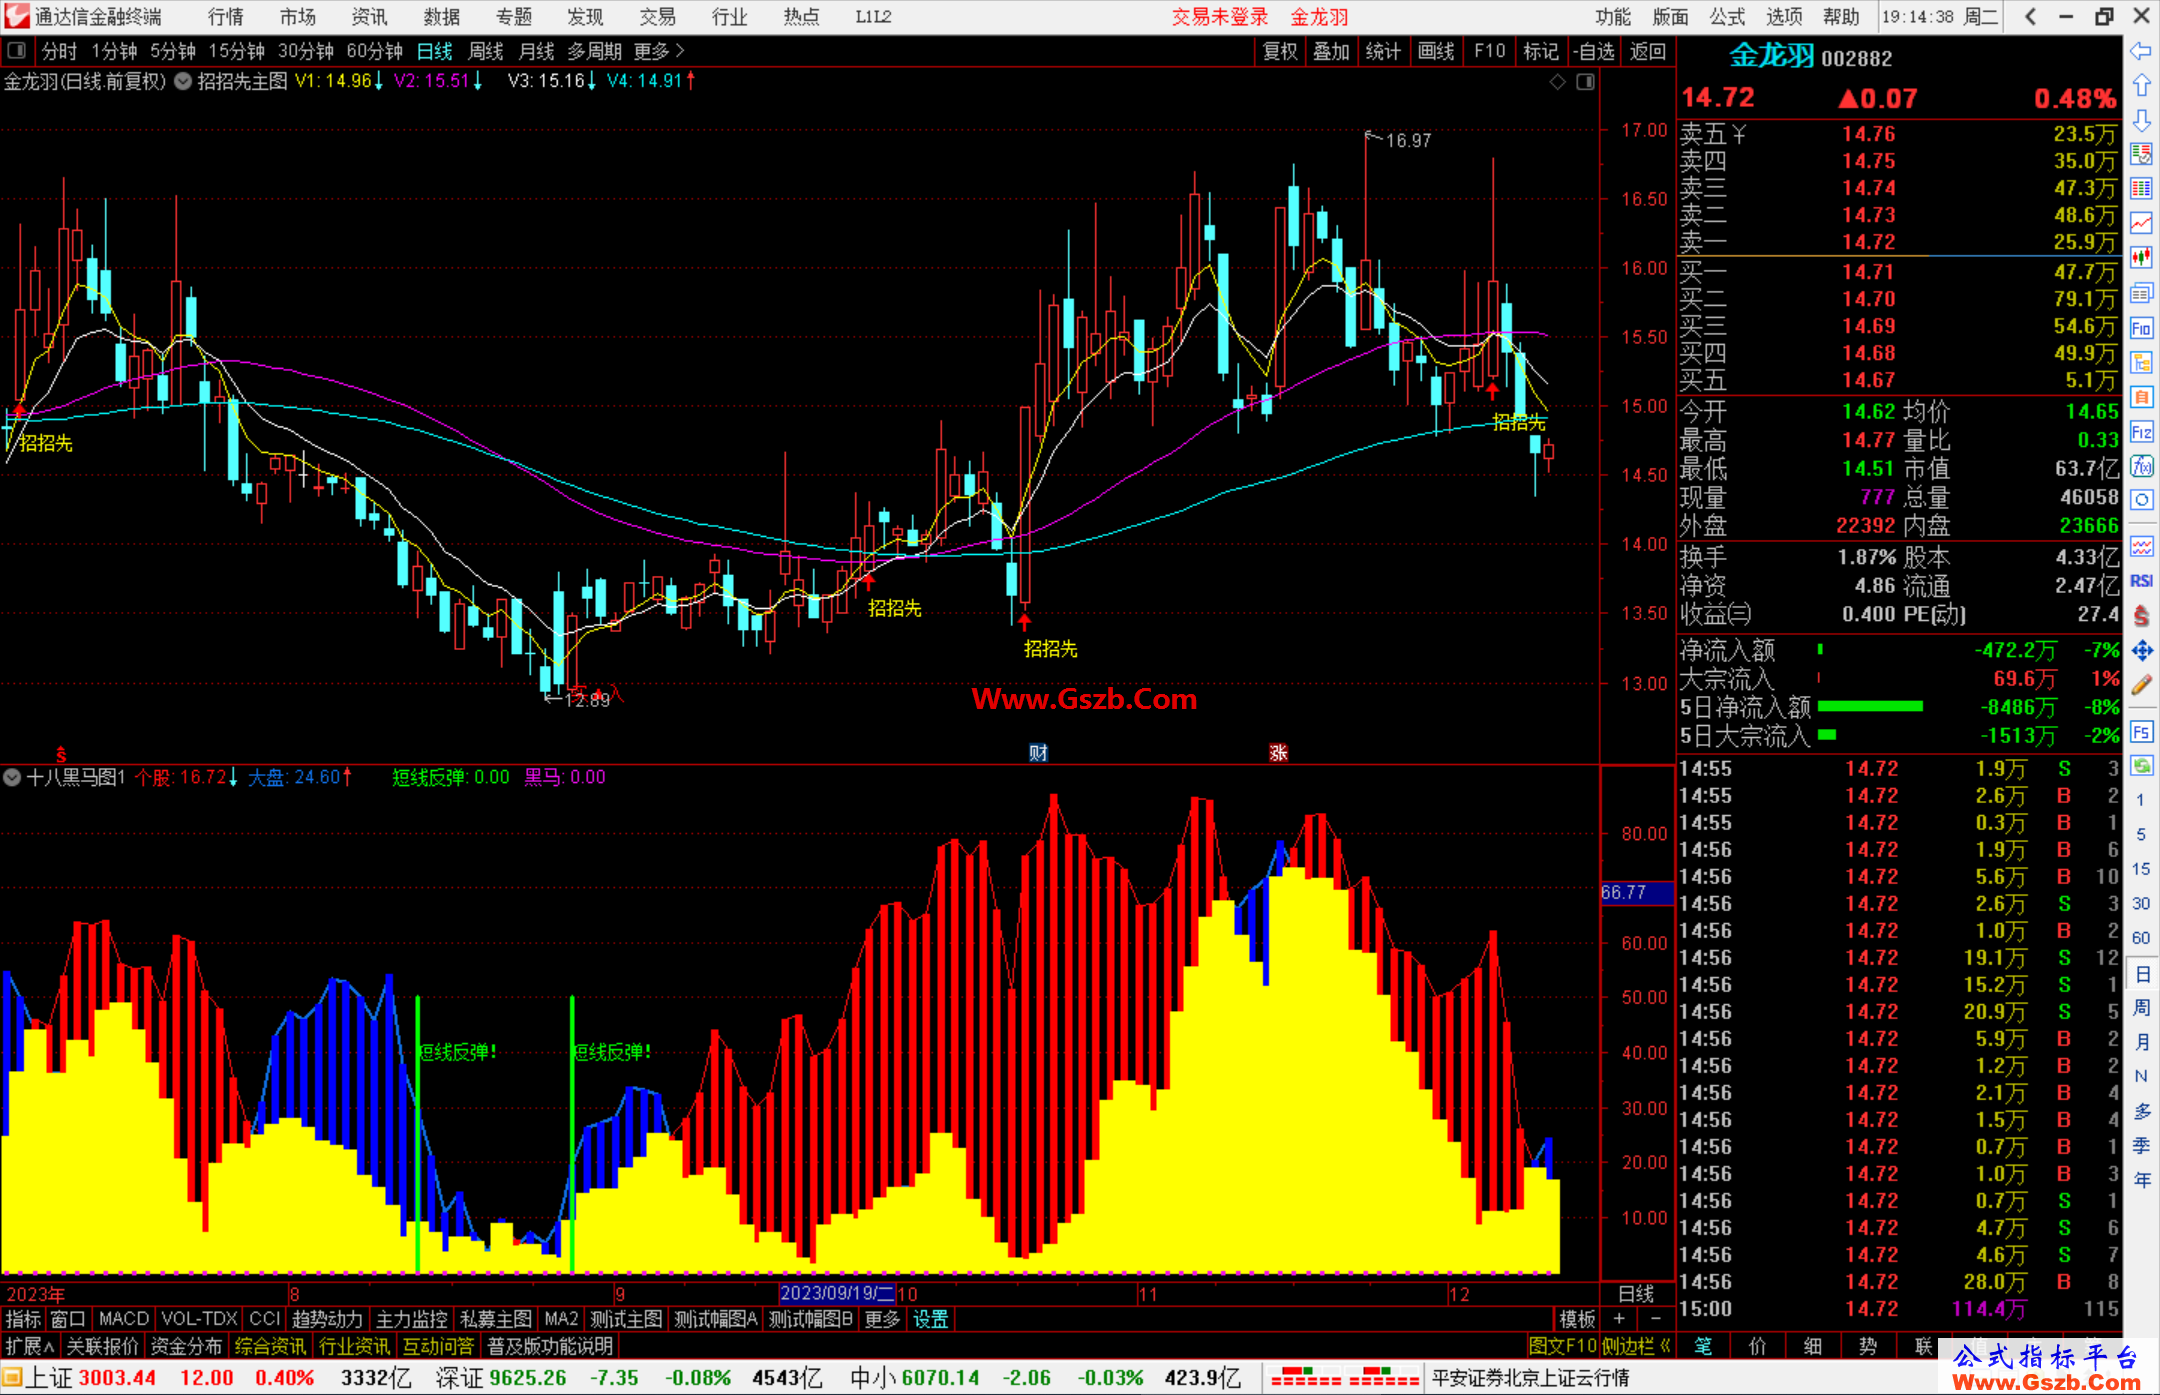Screen dimensions: 2160x1395
Task: Click the orange document sidebar icon
Action: 2141,397
